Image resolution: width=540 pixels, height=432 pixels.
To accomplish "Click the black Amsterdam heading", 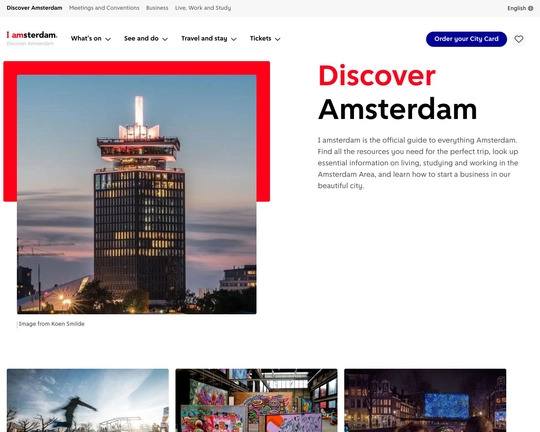I will point(398,109).
